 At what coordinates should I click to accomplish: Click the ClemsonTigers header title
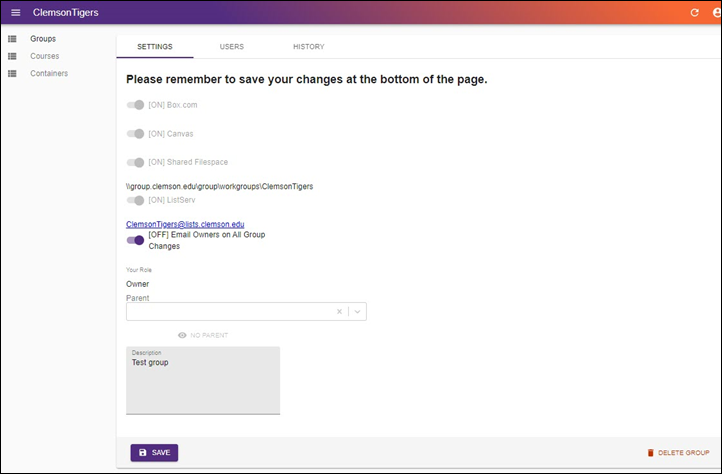click(x=65, y=12)
